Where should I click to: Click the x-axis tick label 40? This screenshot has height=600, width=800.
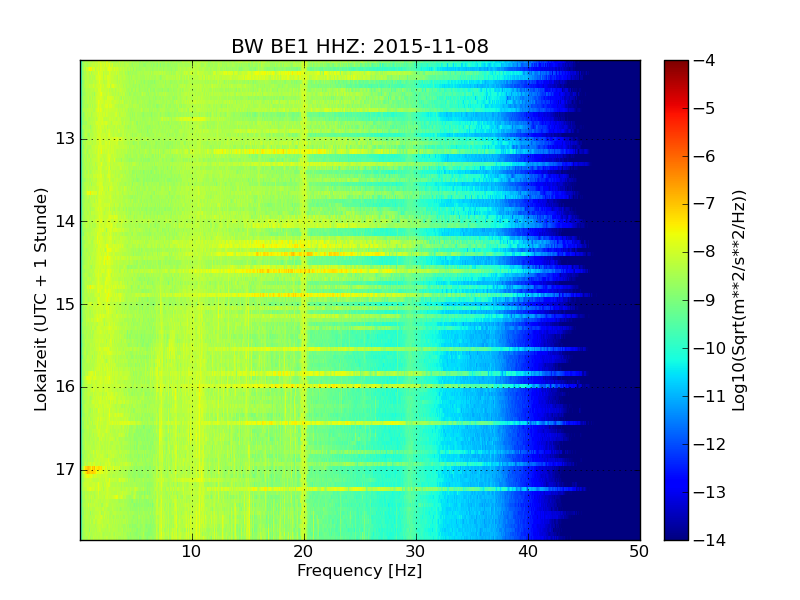tap(528, 552)
